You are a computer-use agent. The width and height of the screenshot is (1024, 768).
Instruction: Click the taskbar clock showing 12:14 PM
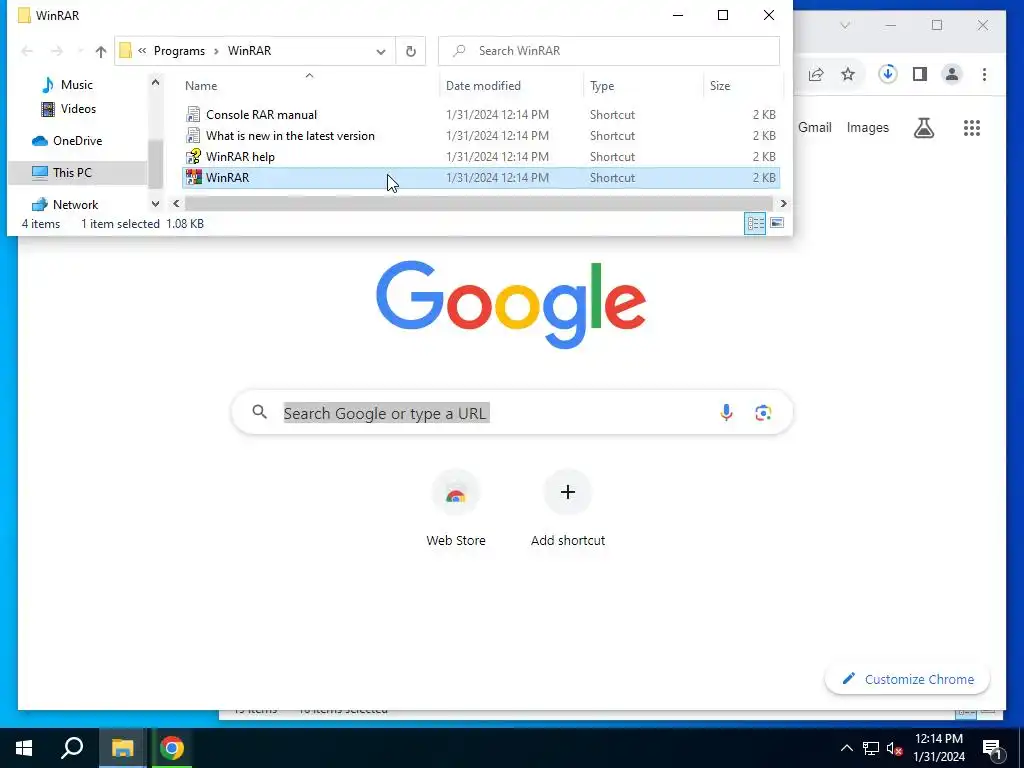(938, 748)
